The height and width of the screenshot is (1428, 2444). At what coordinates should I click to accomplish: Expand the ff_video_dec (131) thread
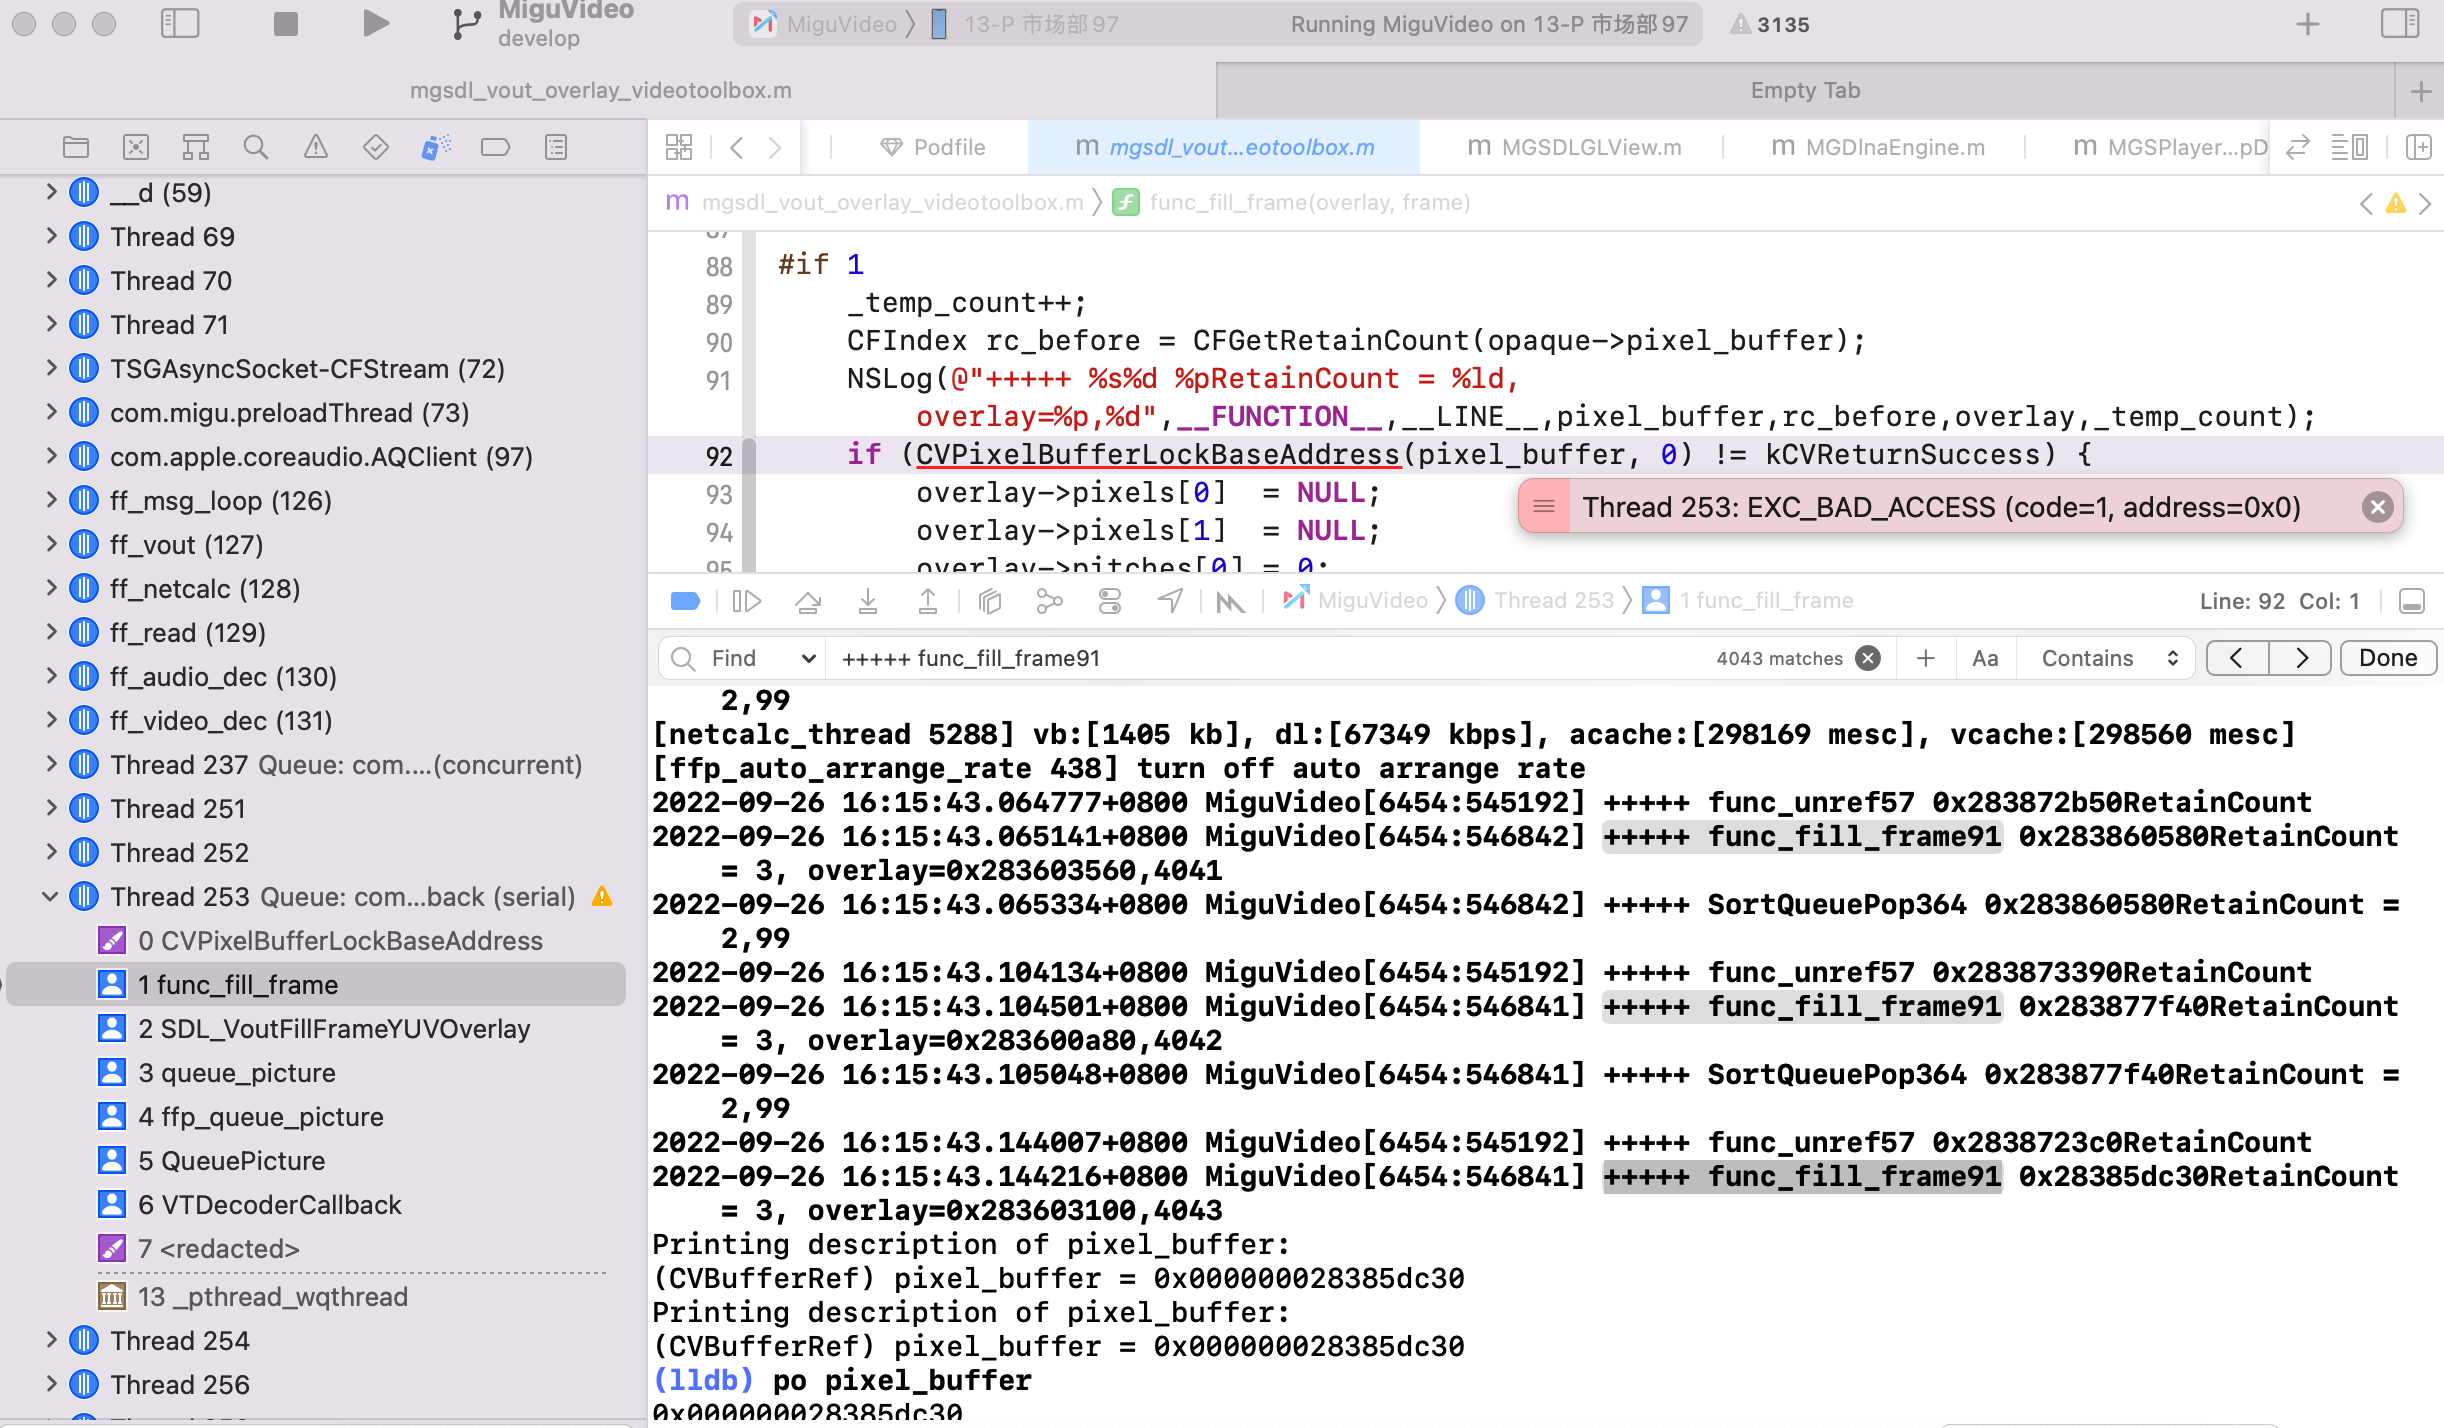pyautogui.click(x=50, y=721)
